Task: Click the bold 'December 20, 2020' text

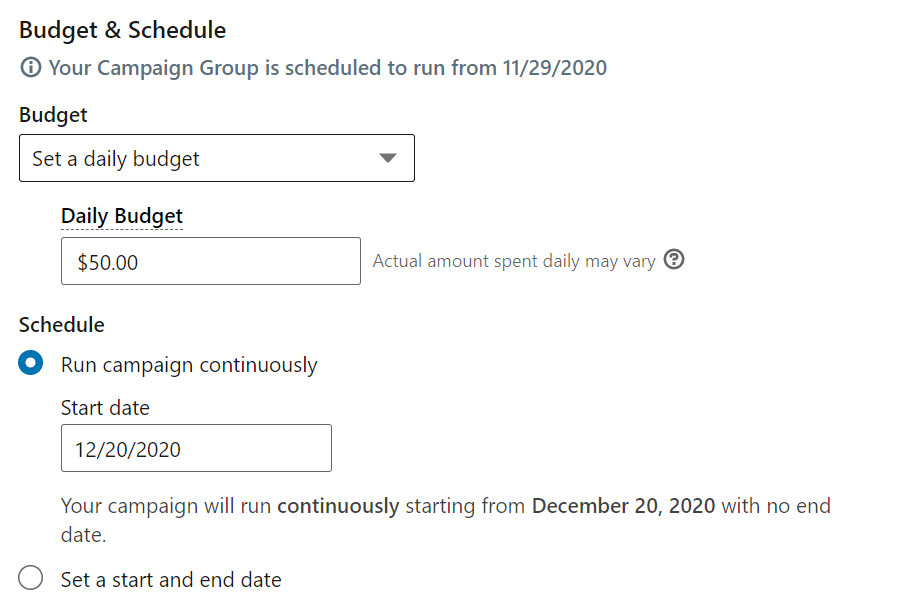Action: [624, 506]
